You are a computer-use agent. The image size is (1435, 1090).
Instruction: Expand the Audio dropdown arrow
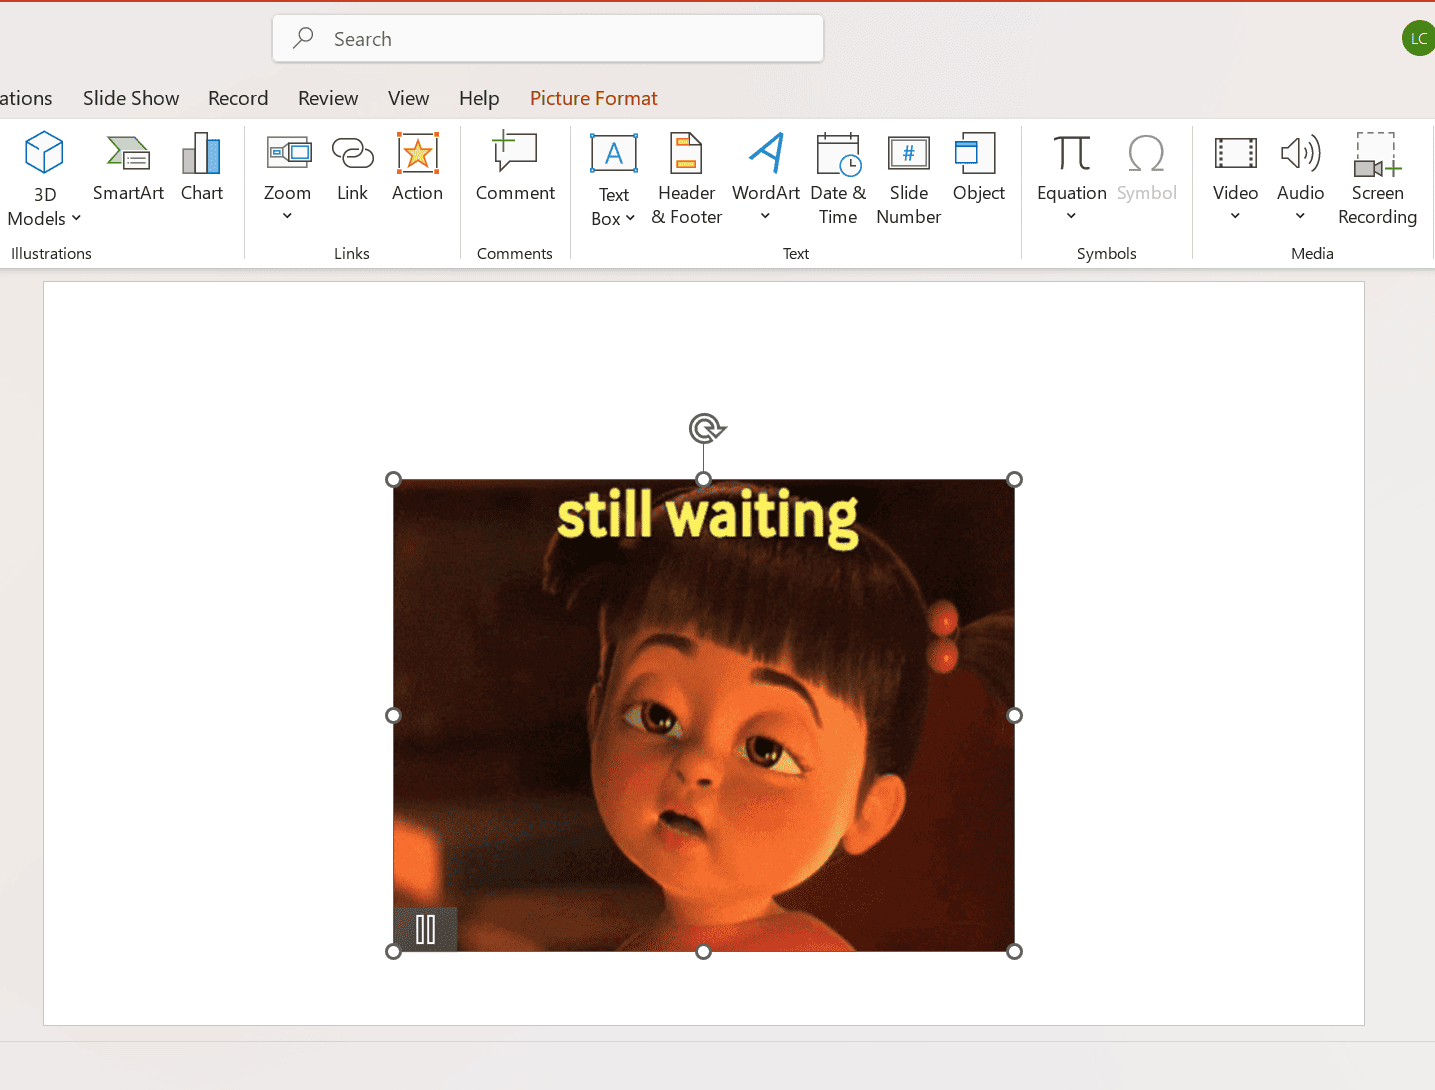(x=1300, y=216)
